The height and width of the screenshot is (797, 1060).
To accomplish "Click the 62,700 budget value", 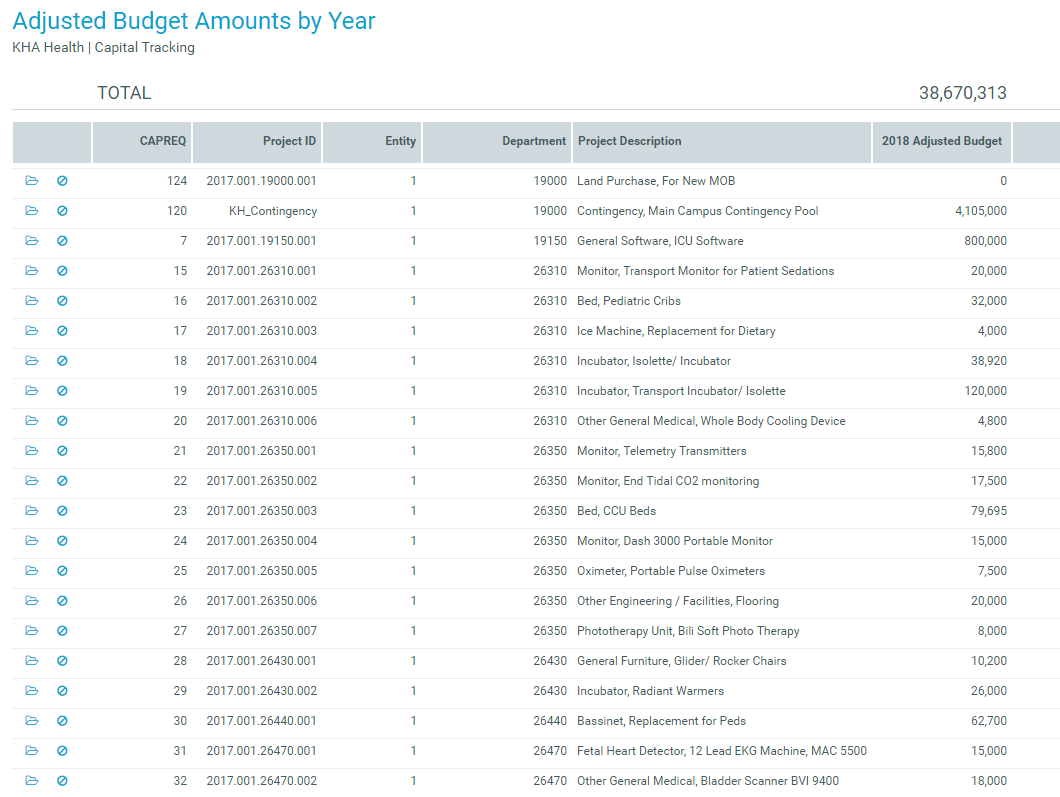I will (988, 721).
